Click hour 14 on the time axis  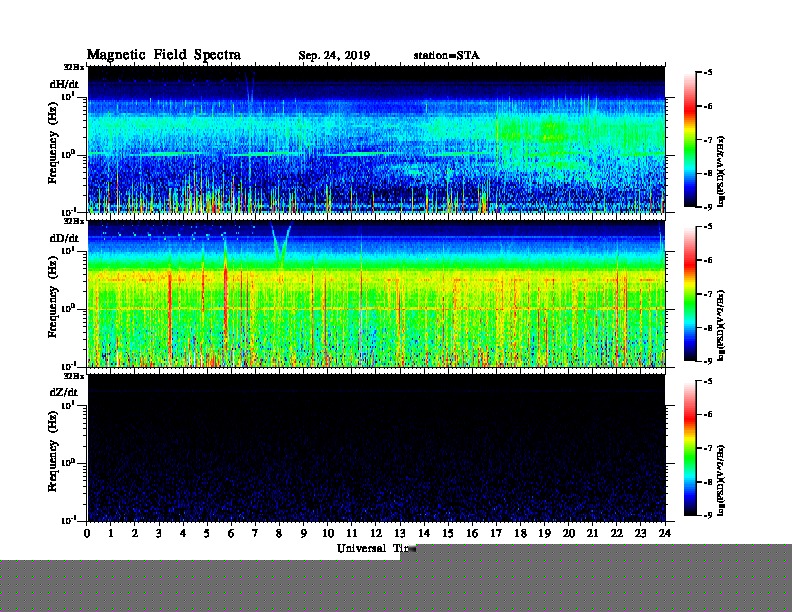click(x=424, y=533)
